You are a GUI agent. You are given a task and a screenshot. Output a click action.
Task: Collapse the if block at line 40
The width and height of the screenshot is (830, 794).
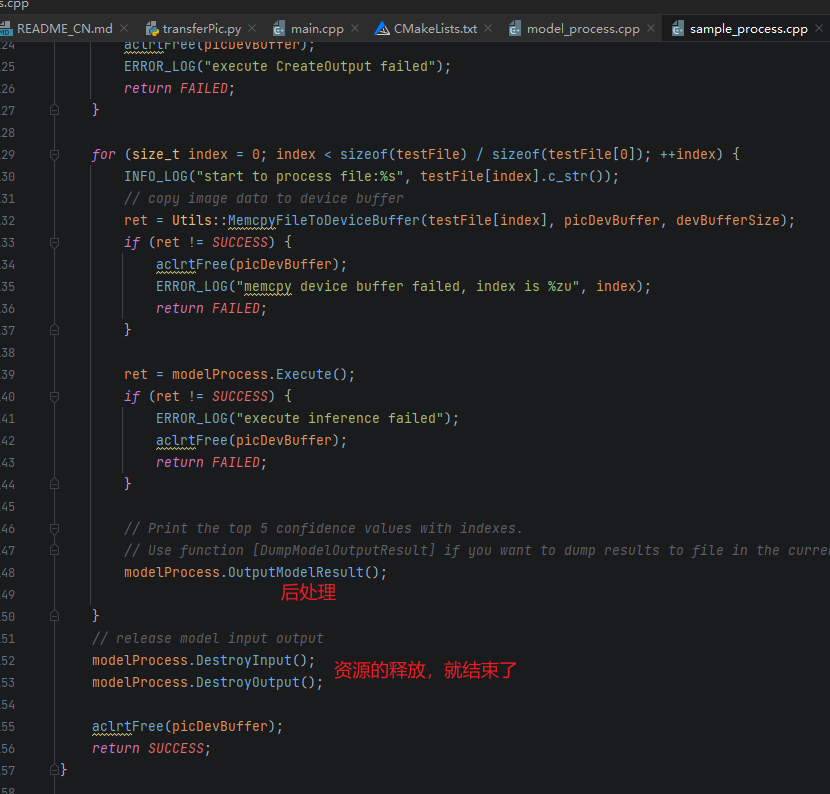54,396
